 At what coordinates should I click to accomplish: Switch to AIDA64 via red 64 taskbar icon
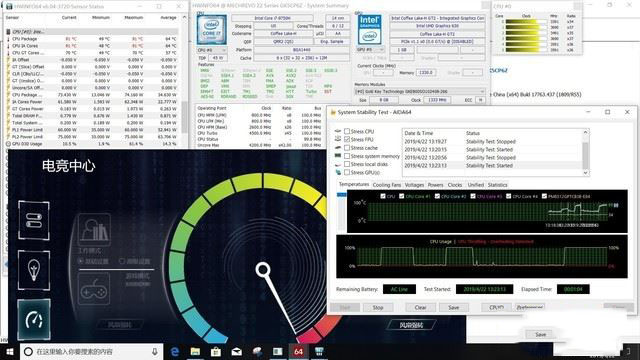pos(298,351)
